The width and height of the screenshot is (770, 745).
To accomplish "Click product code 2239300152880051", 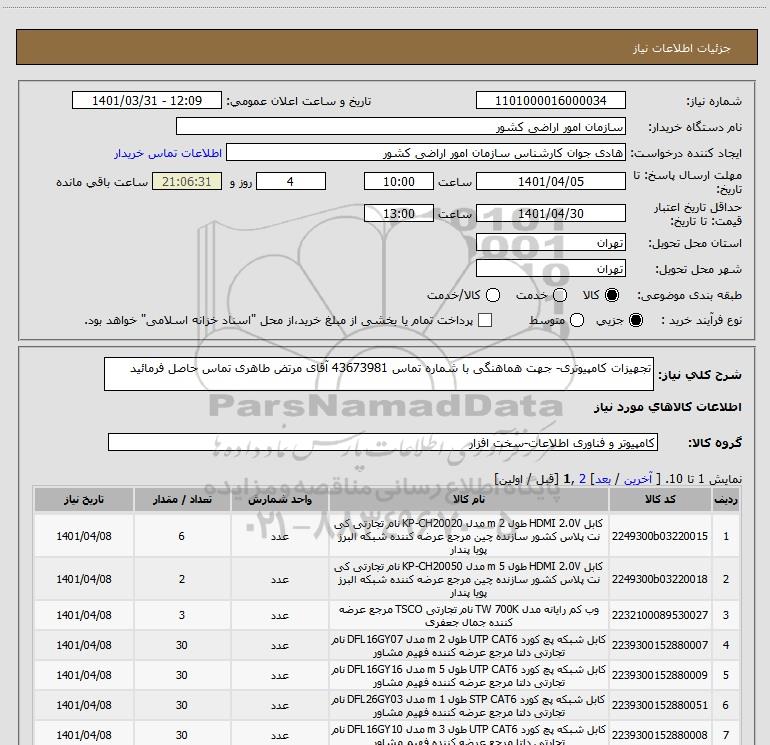I will [660, 705].
